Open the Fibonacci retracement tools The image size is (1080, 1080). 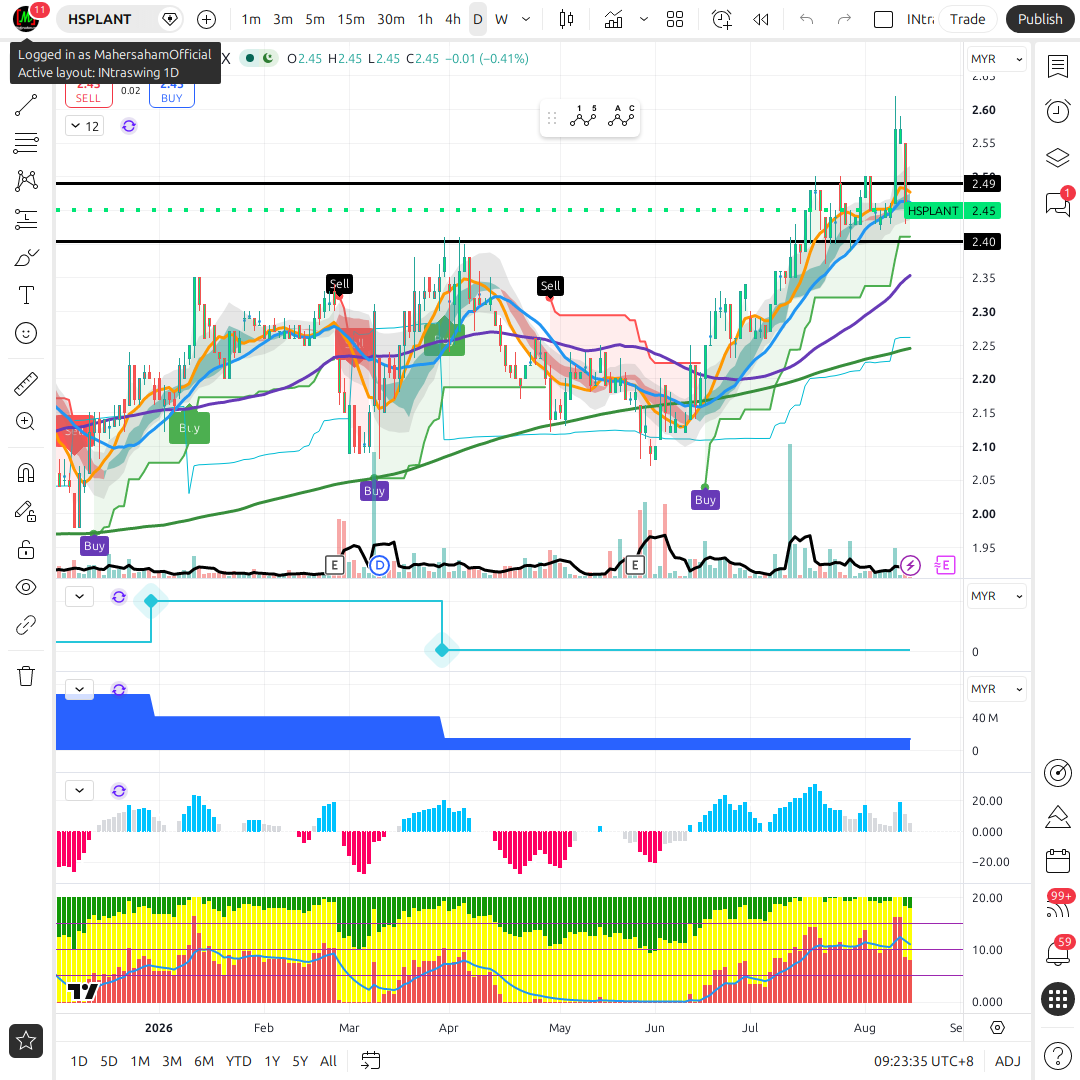click(26, 143)
